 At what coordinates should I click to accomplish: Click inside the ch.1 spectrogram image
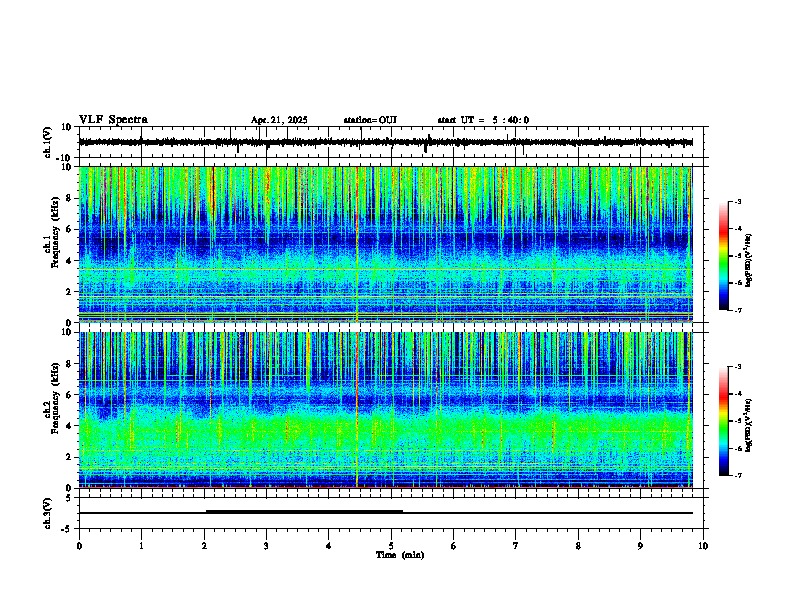tap(385, 244)
